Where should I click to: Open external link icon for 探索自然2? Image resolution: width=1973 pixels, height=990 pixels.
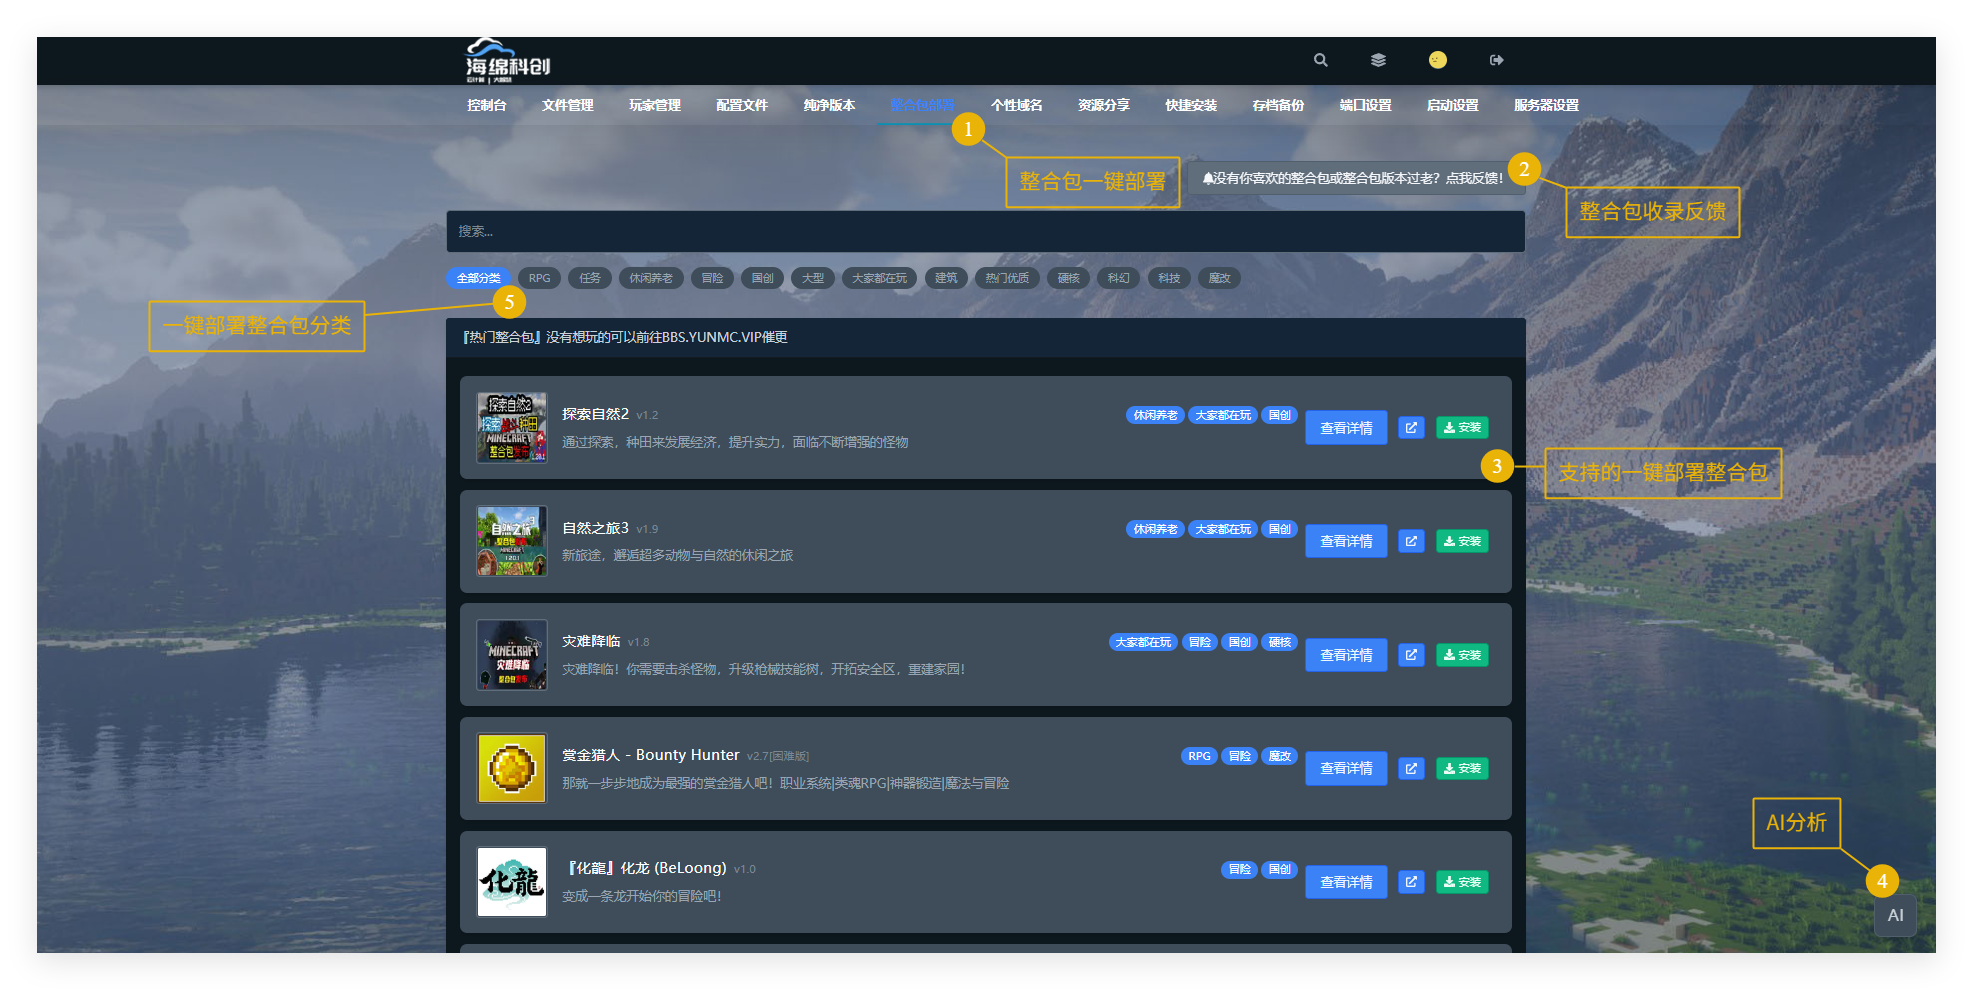coord(1411,428)
